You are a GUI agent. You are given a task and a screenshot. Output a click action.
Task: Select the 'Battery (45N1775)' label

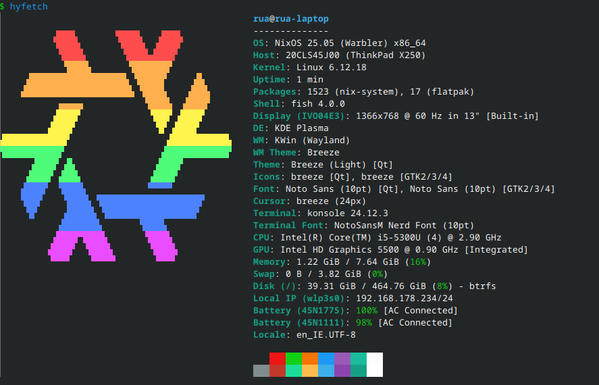coord(299,311)
